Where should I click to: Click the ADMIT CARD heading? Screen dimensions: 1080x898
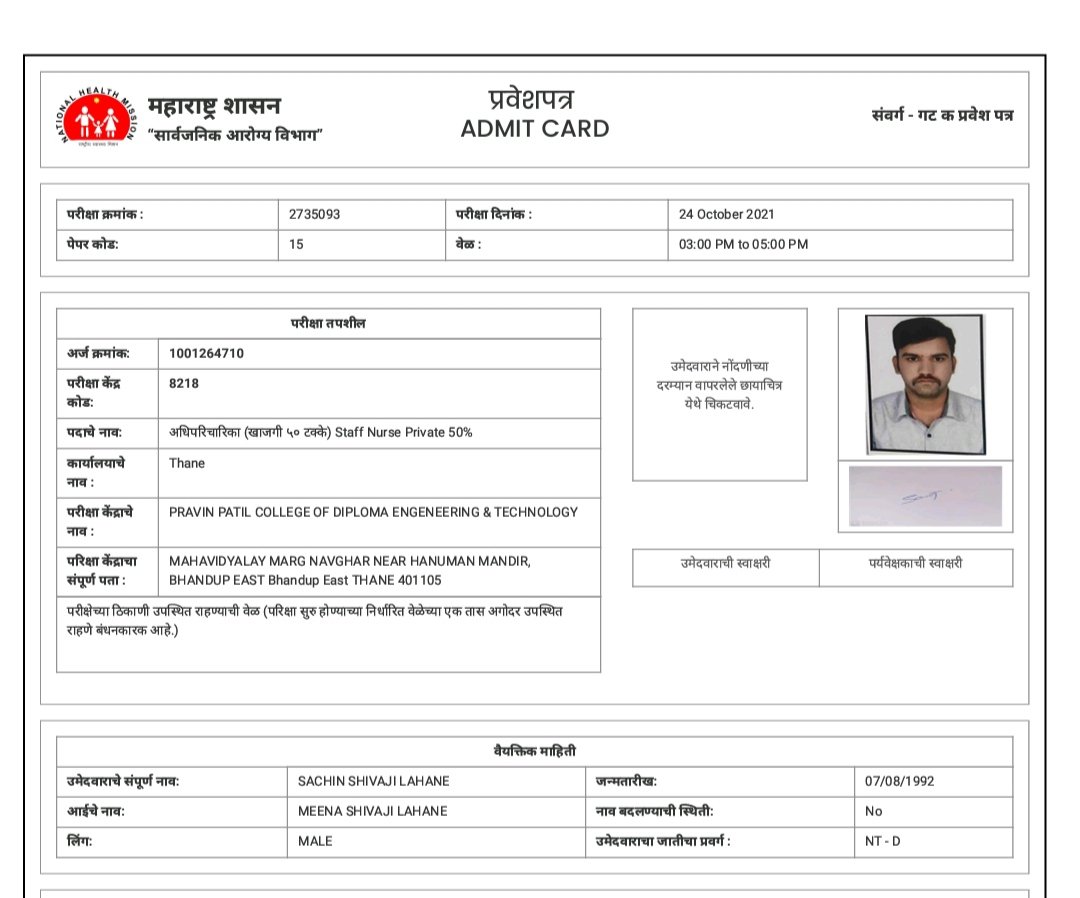pos(534,129)
